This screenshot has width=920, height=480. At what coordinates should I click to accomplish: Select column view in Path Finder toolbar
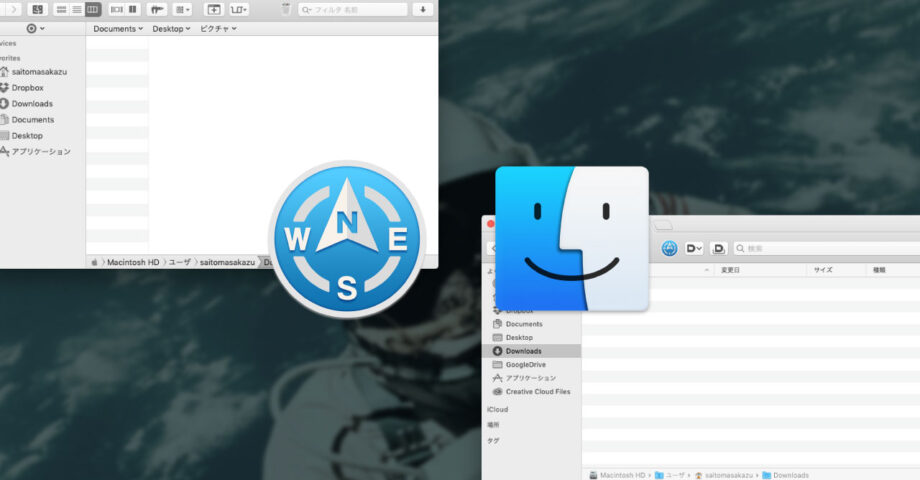[93, 9]
